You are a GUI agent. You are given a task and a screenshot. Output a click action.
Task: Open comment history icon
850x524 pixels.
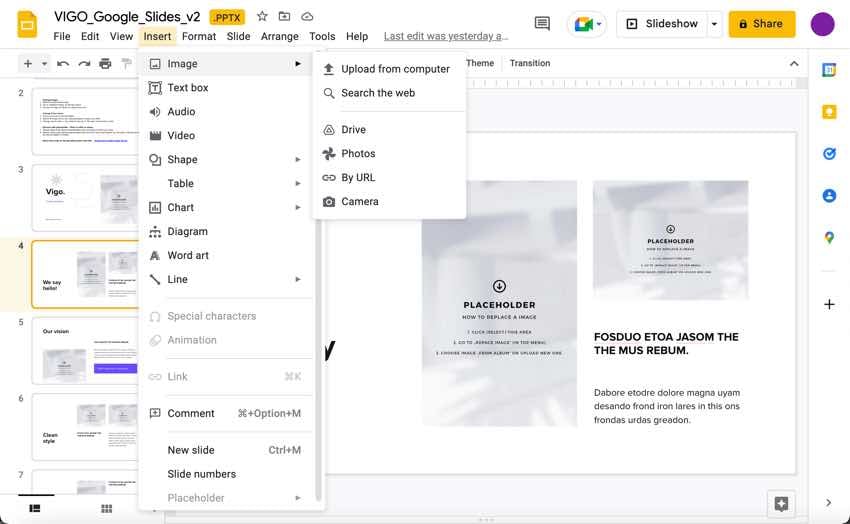[x=542, y=24]
